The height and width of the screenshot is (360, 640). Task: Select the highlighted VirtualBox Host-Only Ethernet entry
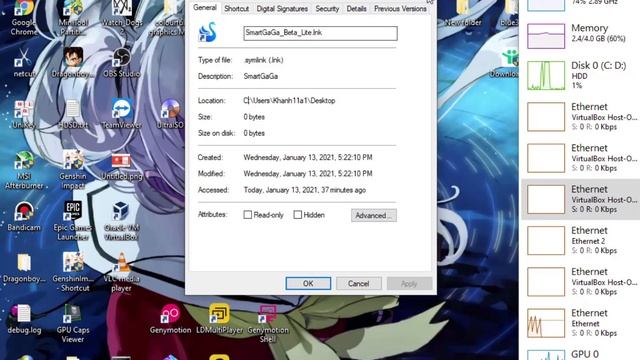tap(580, 199)
